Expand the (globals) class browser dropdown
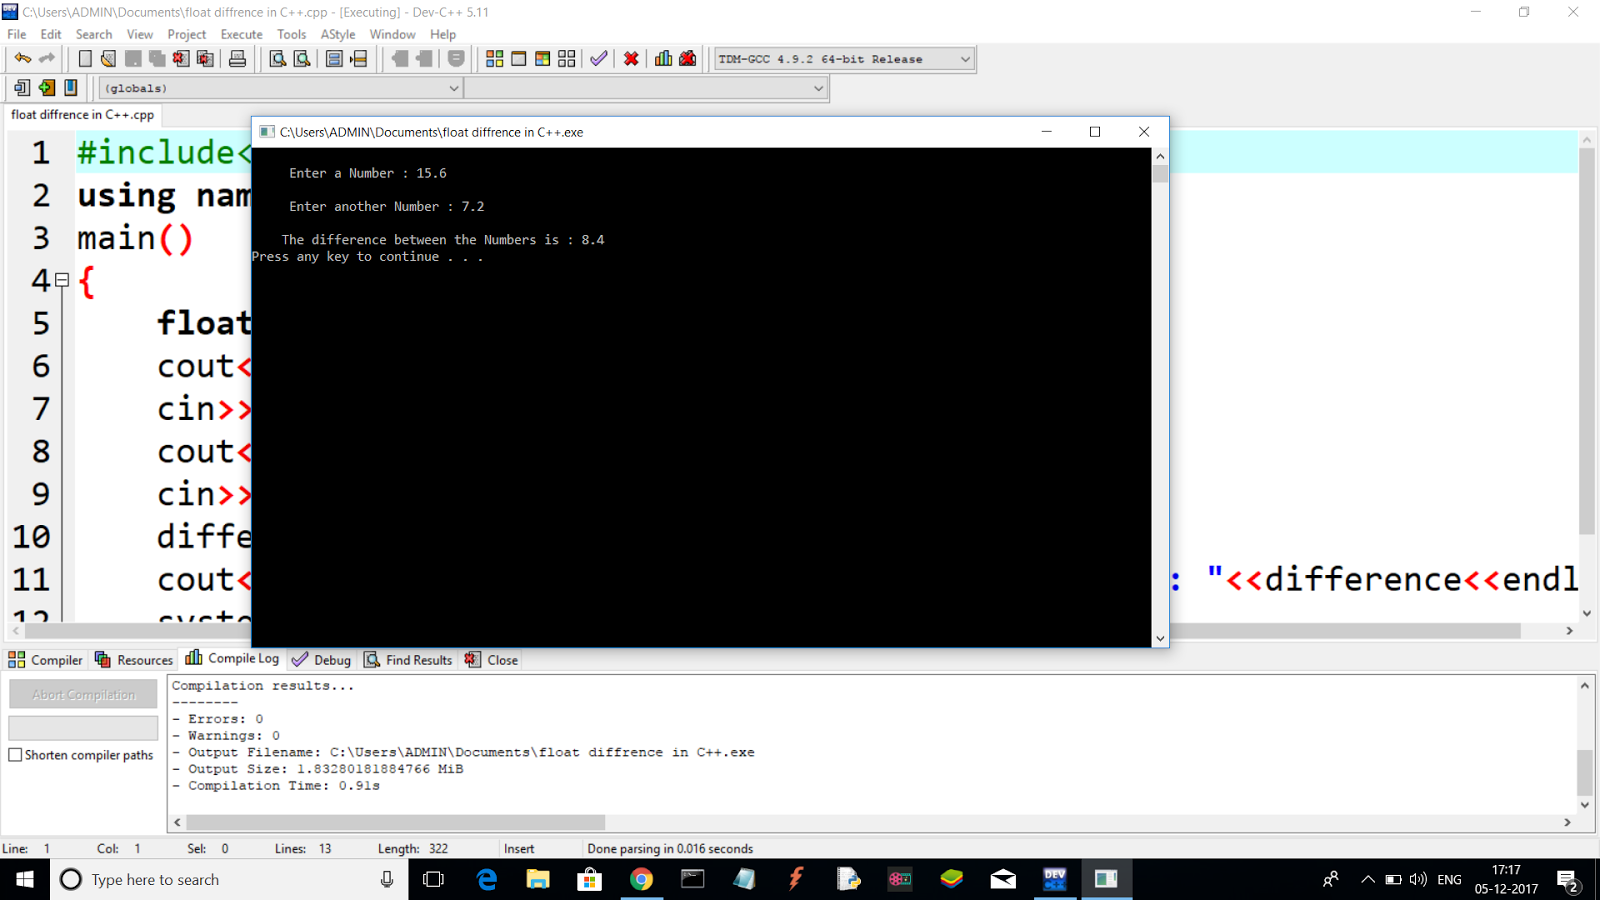 click(455, 88)
